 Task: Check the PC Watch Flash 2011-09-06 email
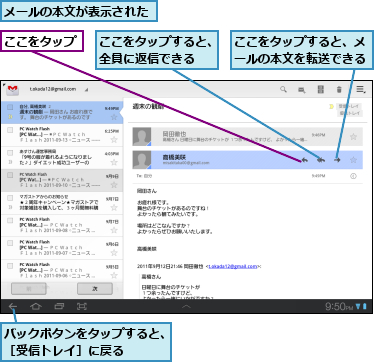coord(10,266)
